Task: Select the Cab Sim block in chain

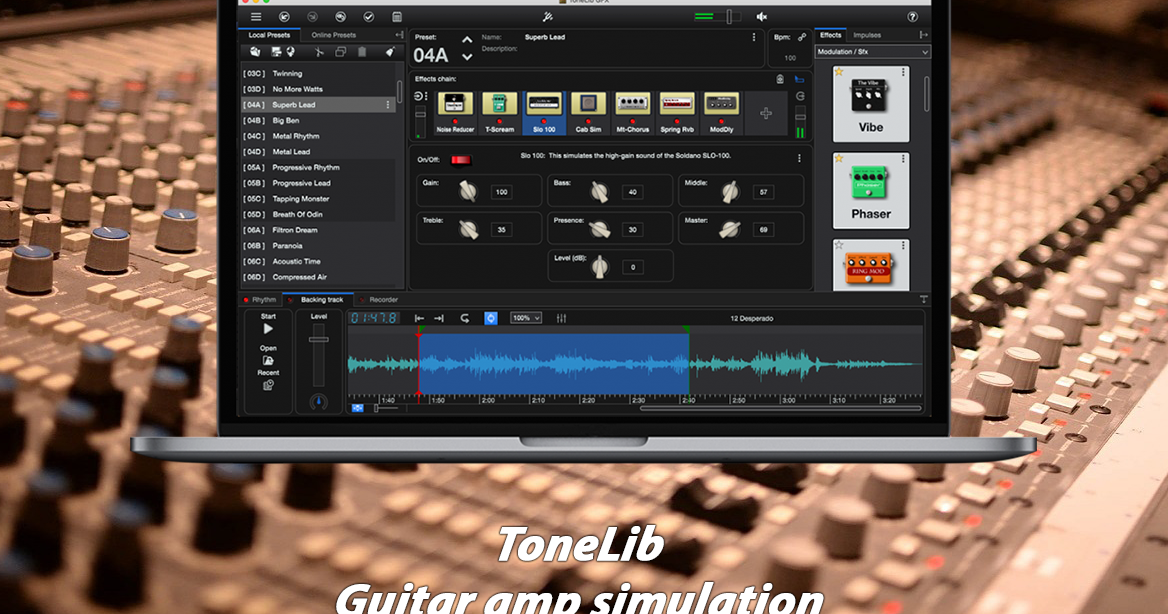Action: [588, 113]
